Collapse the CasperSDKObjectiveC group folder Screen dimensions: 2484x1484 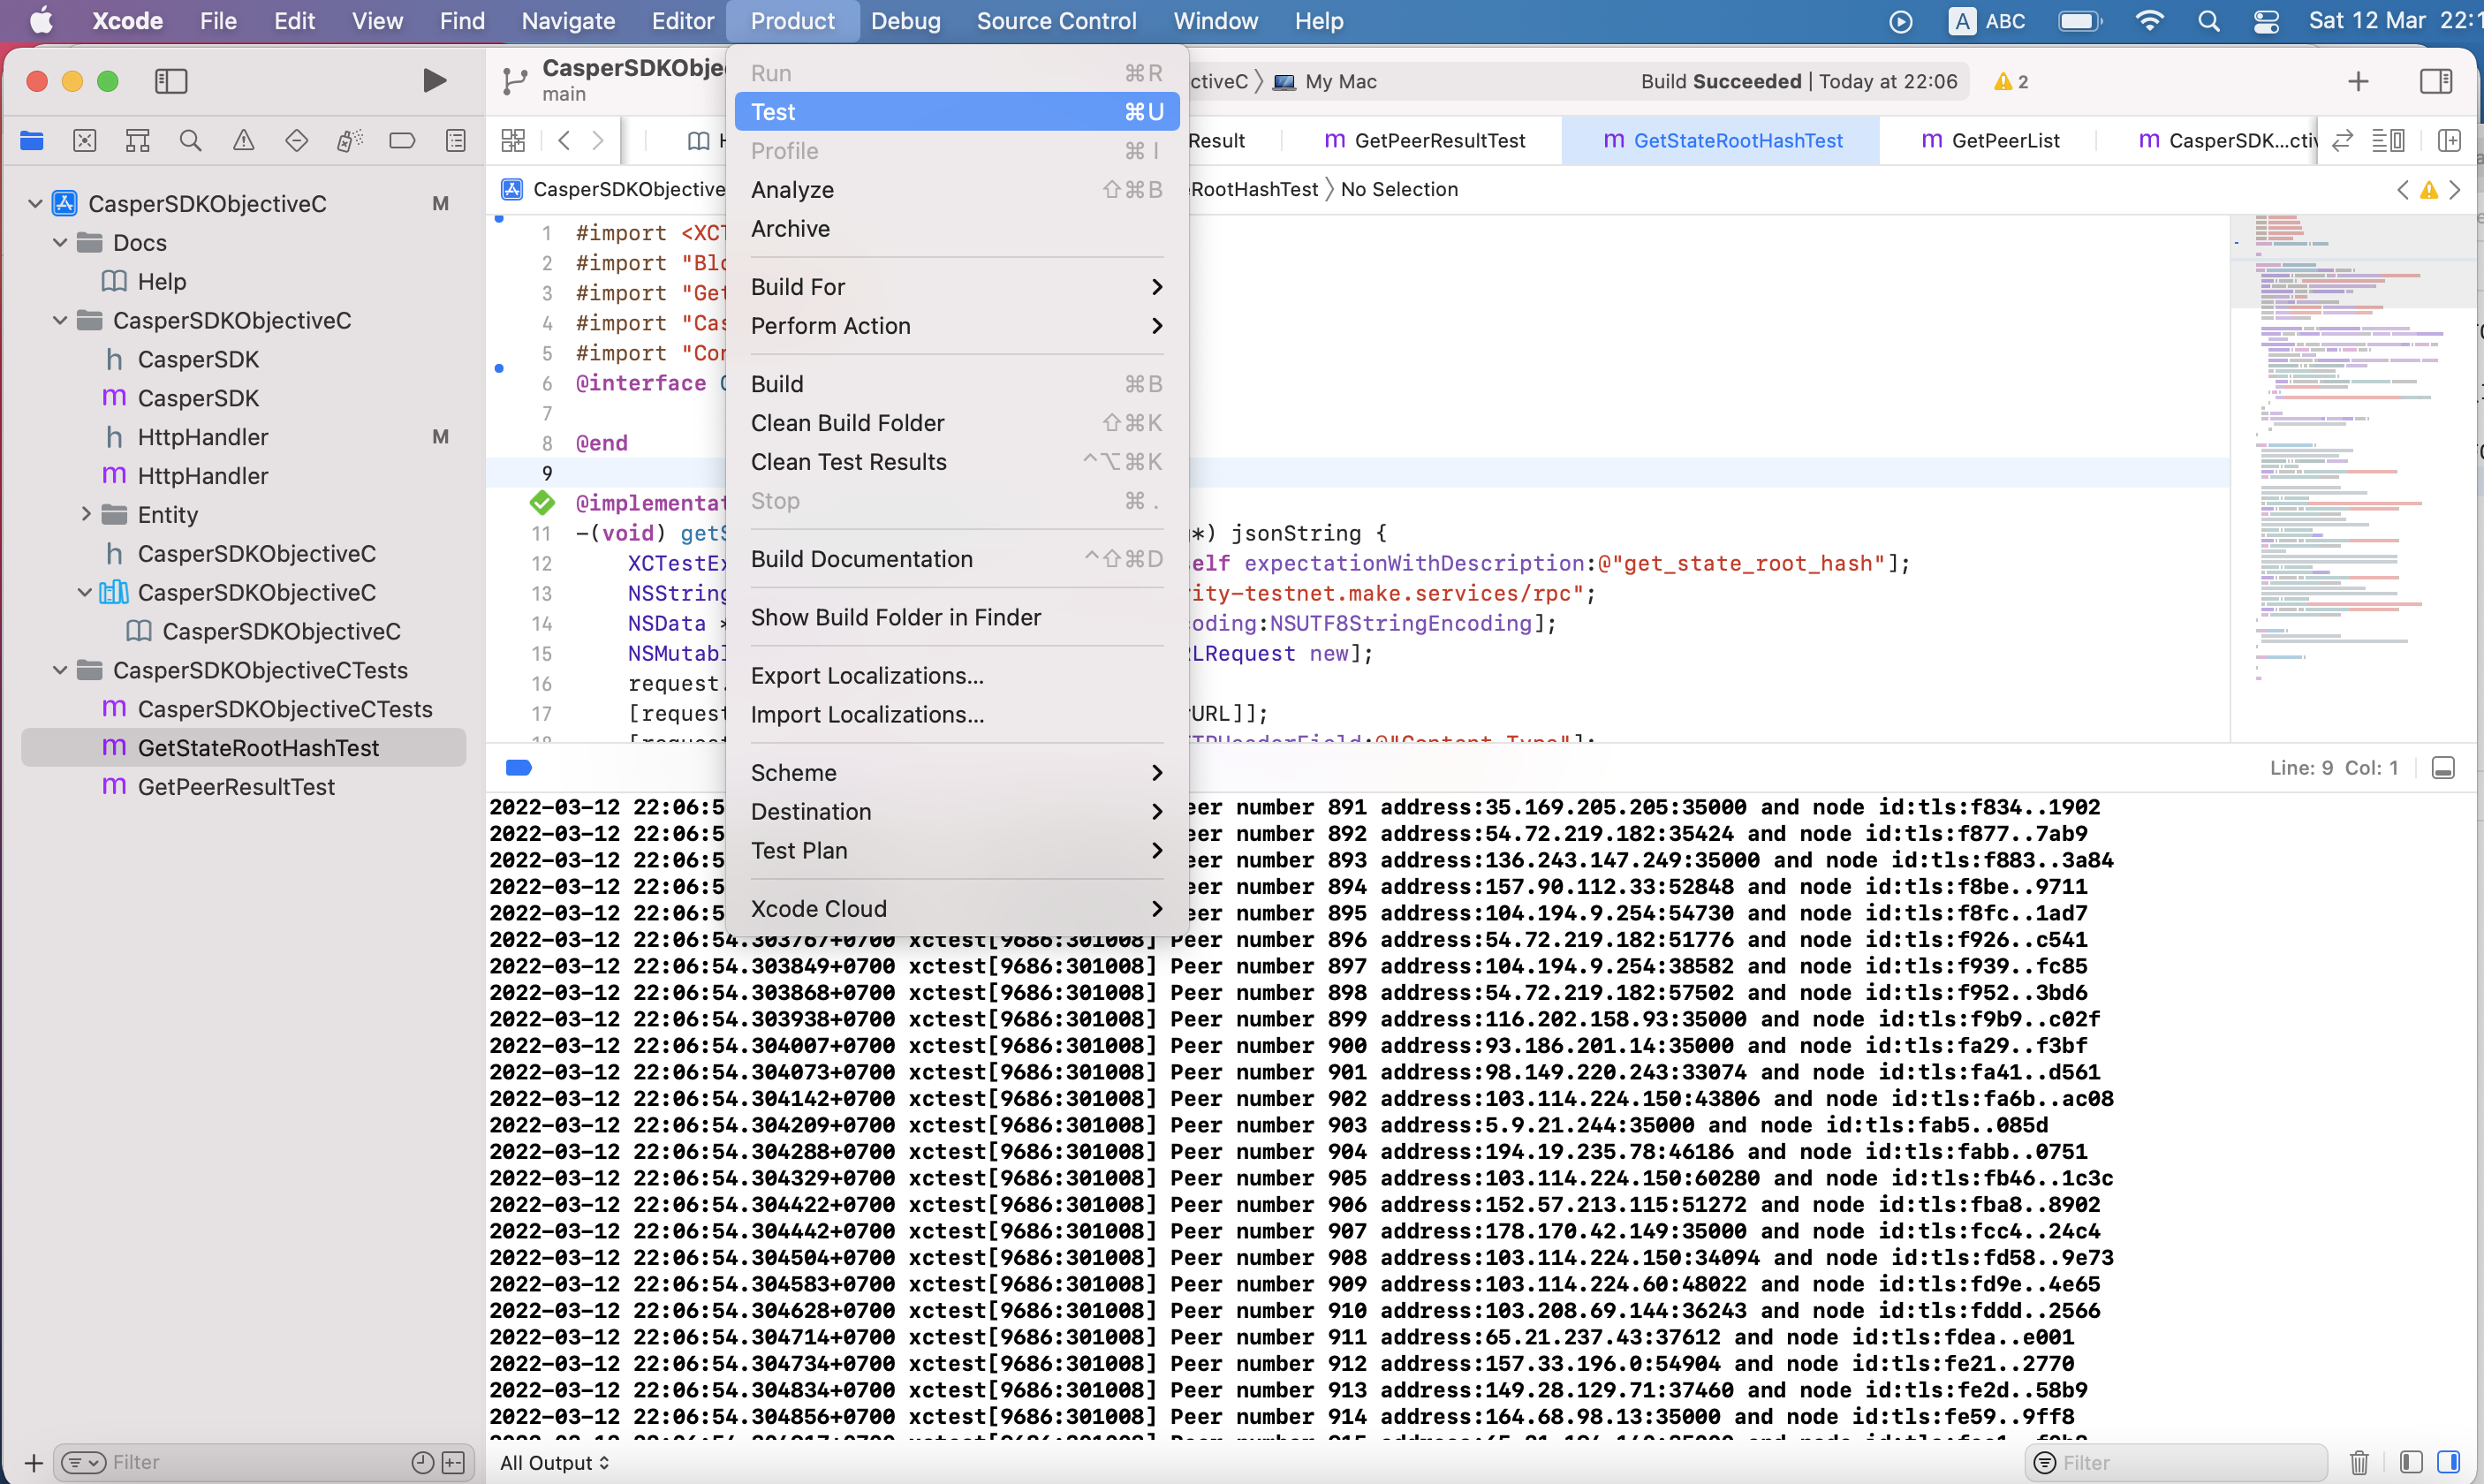tap(58, 320)
